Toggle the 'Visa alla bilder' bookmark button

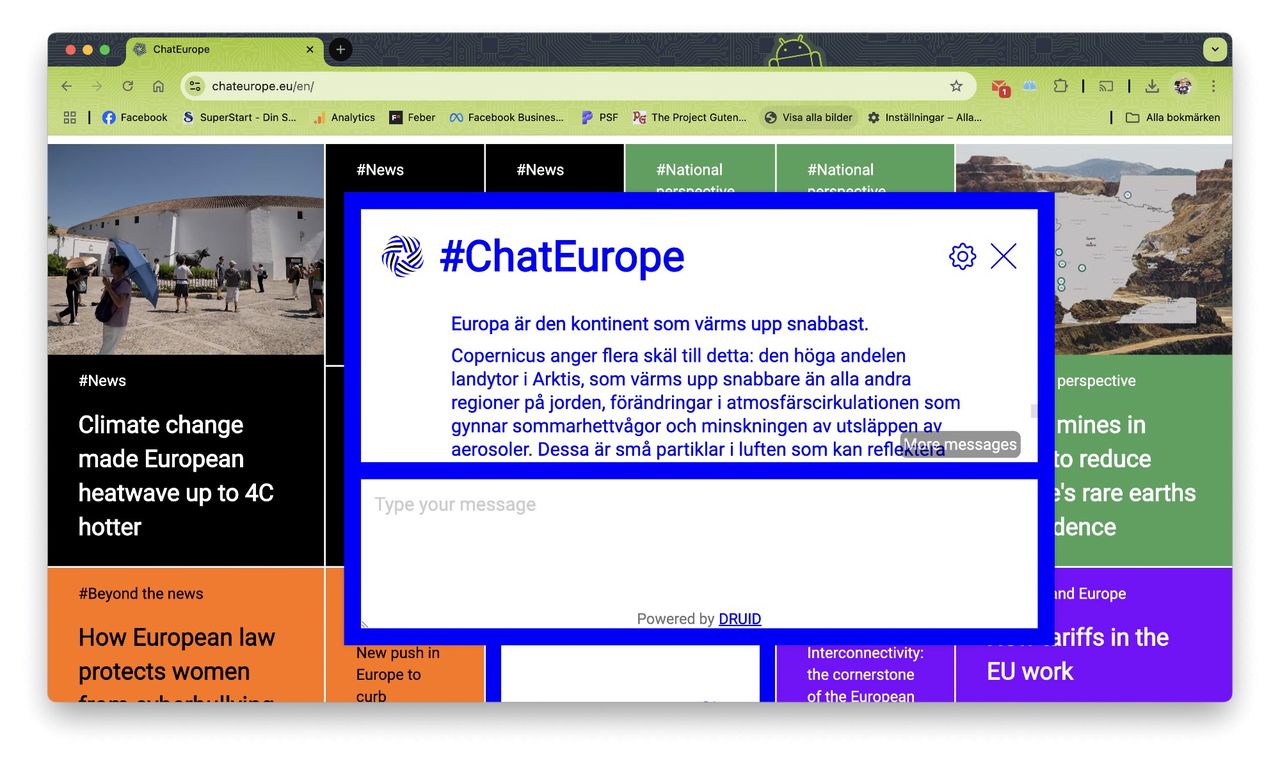pos(808,117)
